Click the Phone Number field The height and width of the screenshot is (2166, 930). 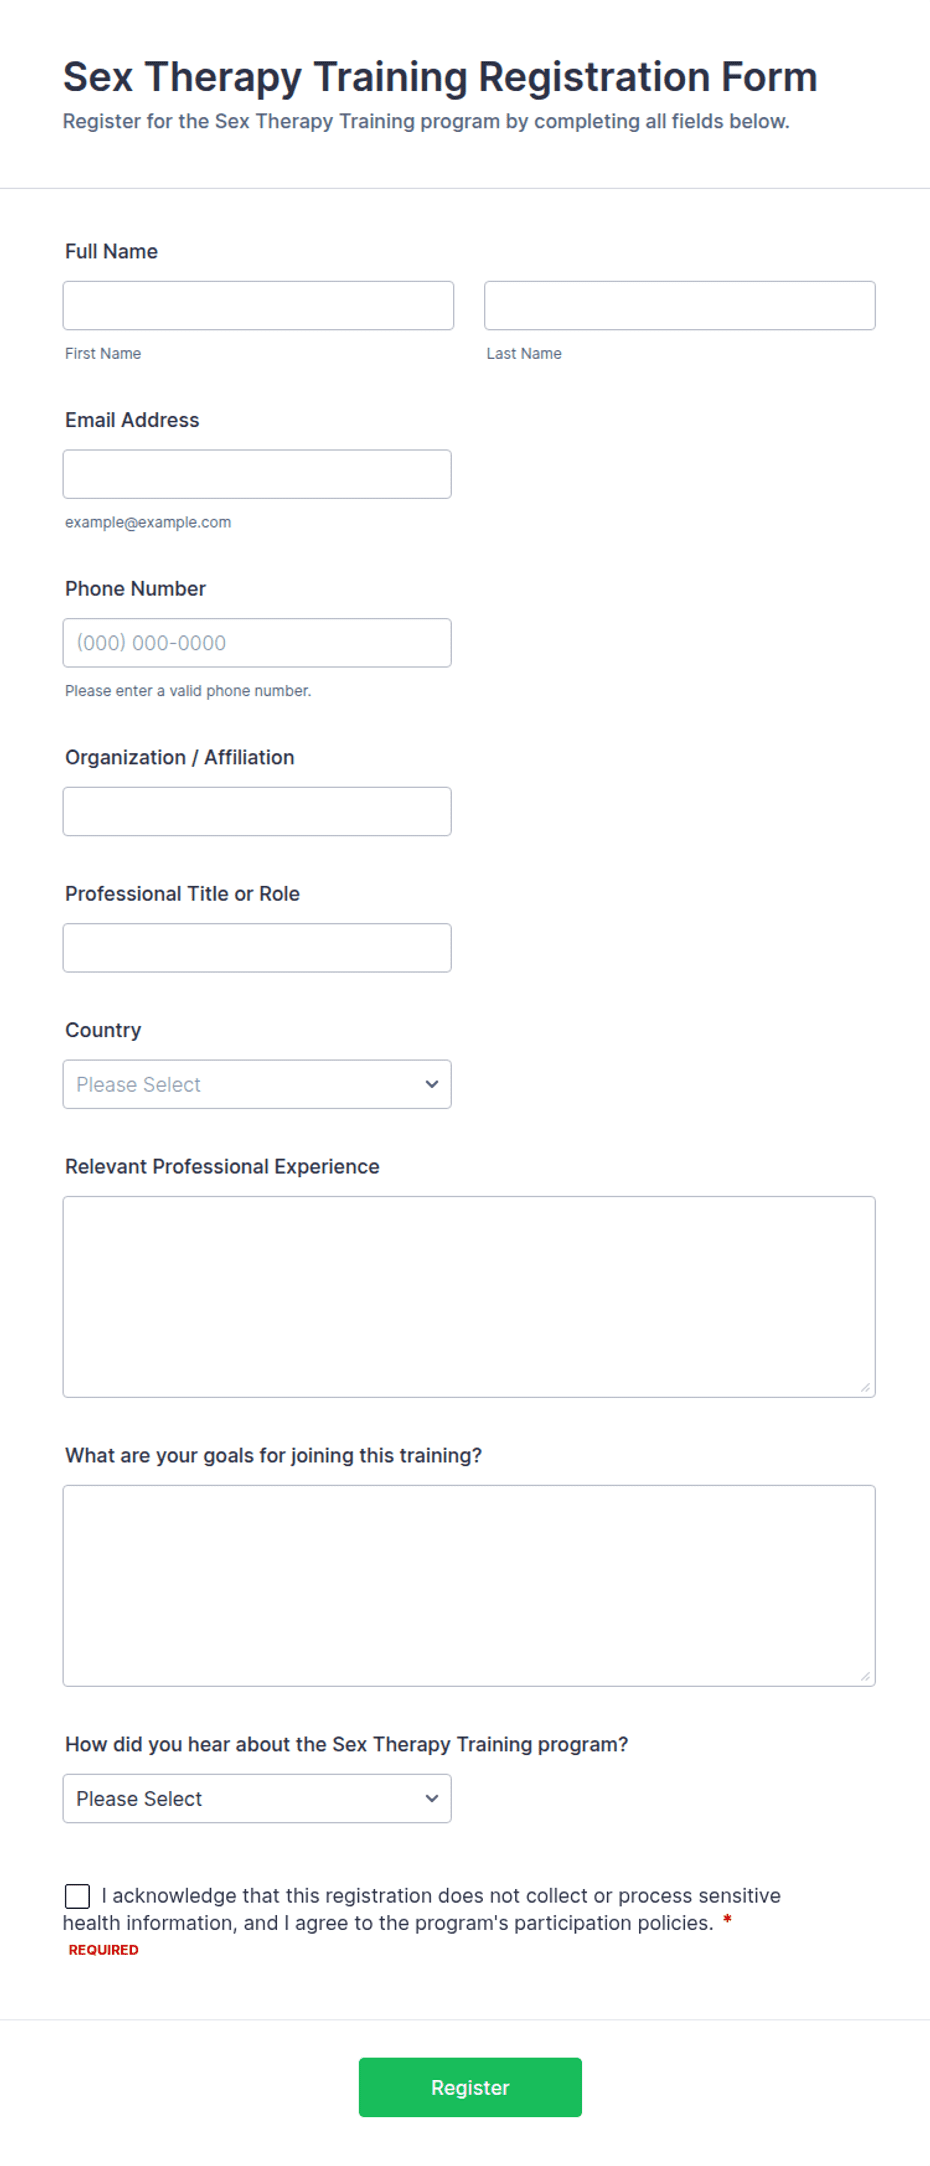coord(257,643)
